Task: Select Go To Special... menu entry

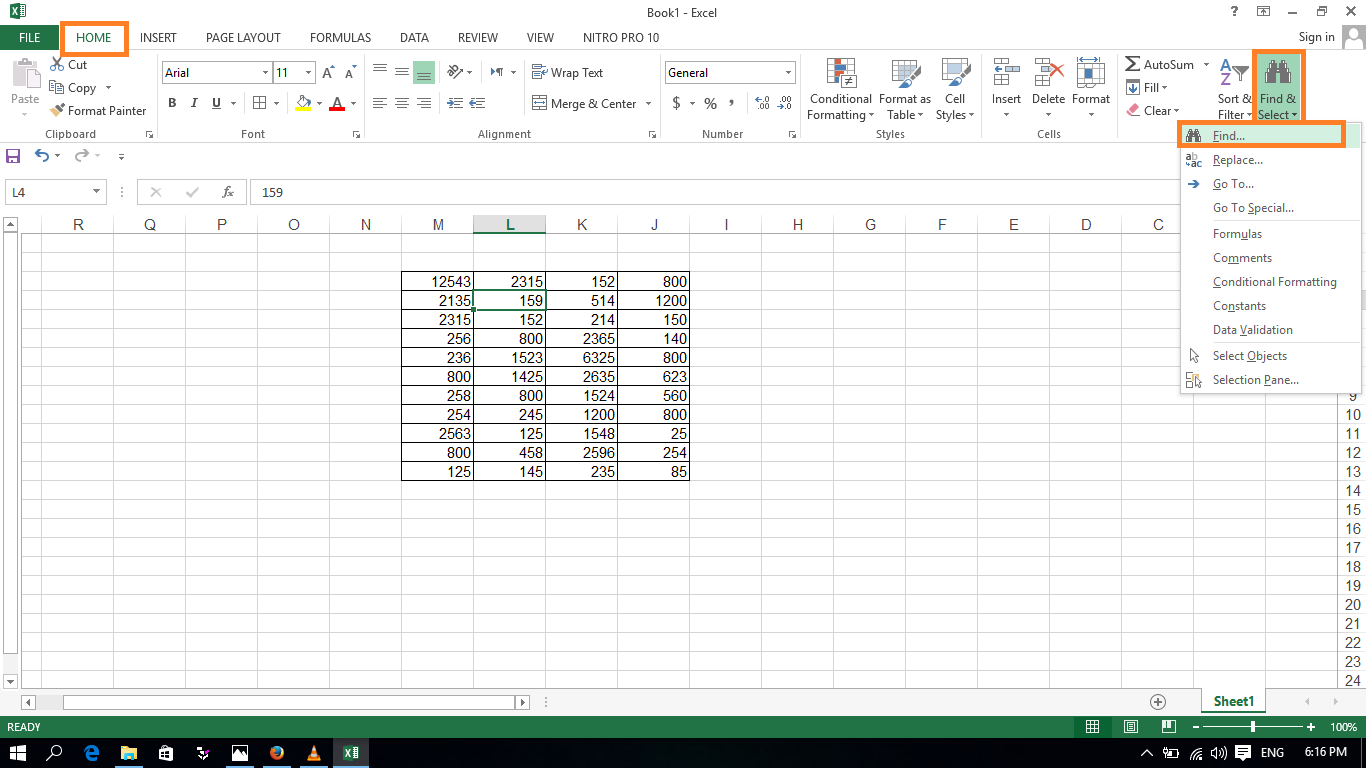Action: click(x=1271, y=208)
